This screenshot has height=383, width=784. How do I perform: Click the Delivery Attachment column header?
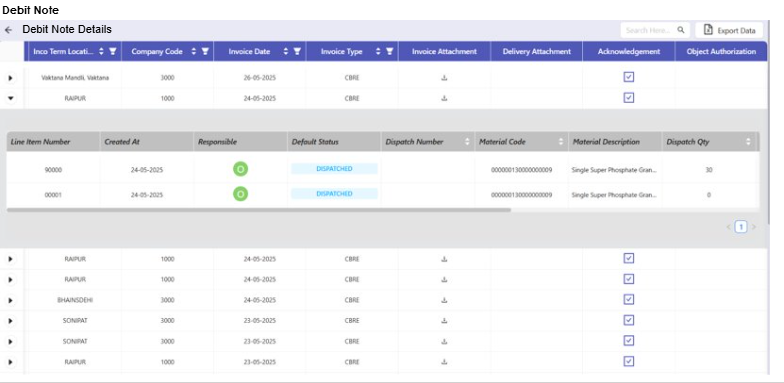536,52
